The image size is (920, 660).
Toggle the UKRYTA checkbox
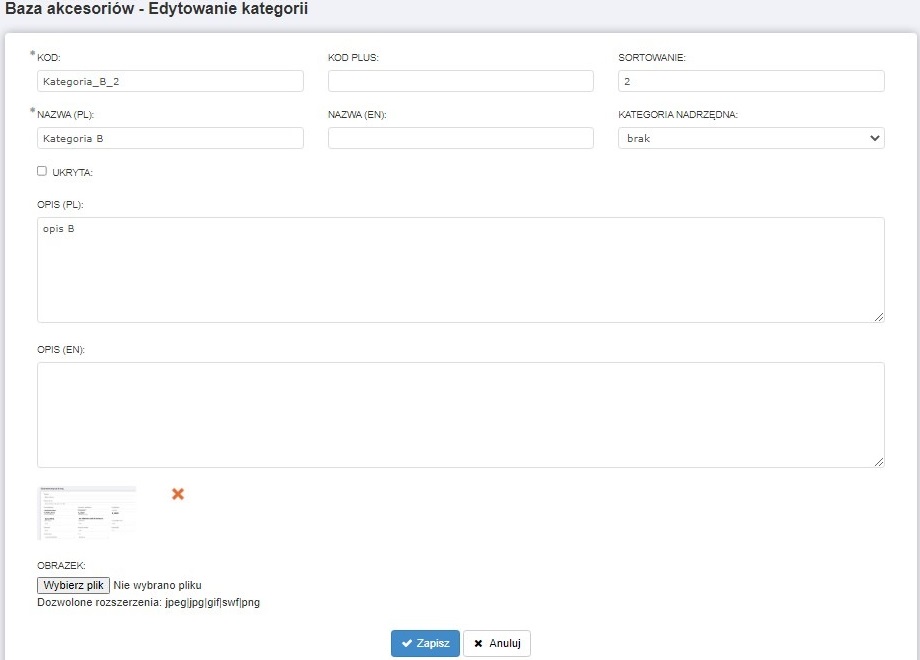pyautogui.click(x=42, y=171)
